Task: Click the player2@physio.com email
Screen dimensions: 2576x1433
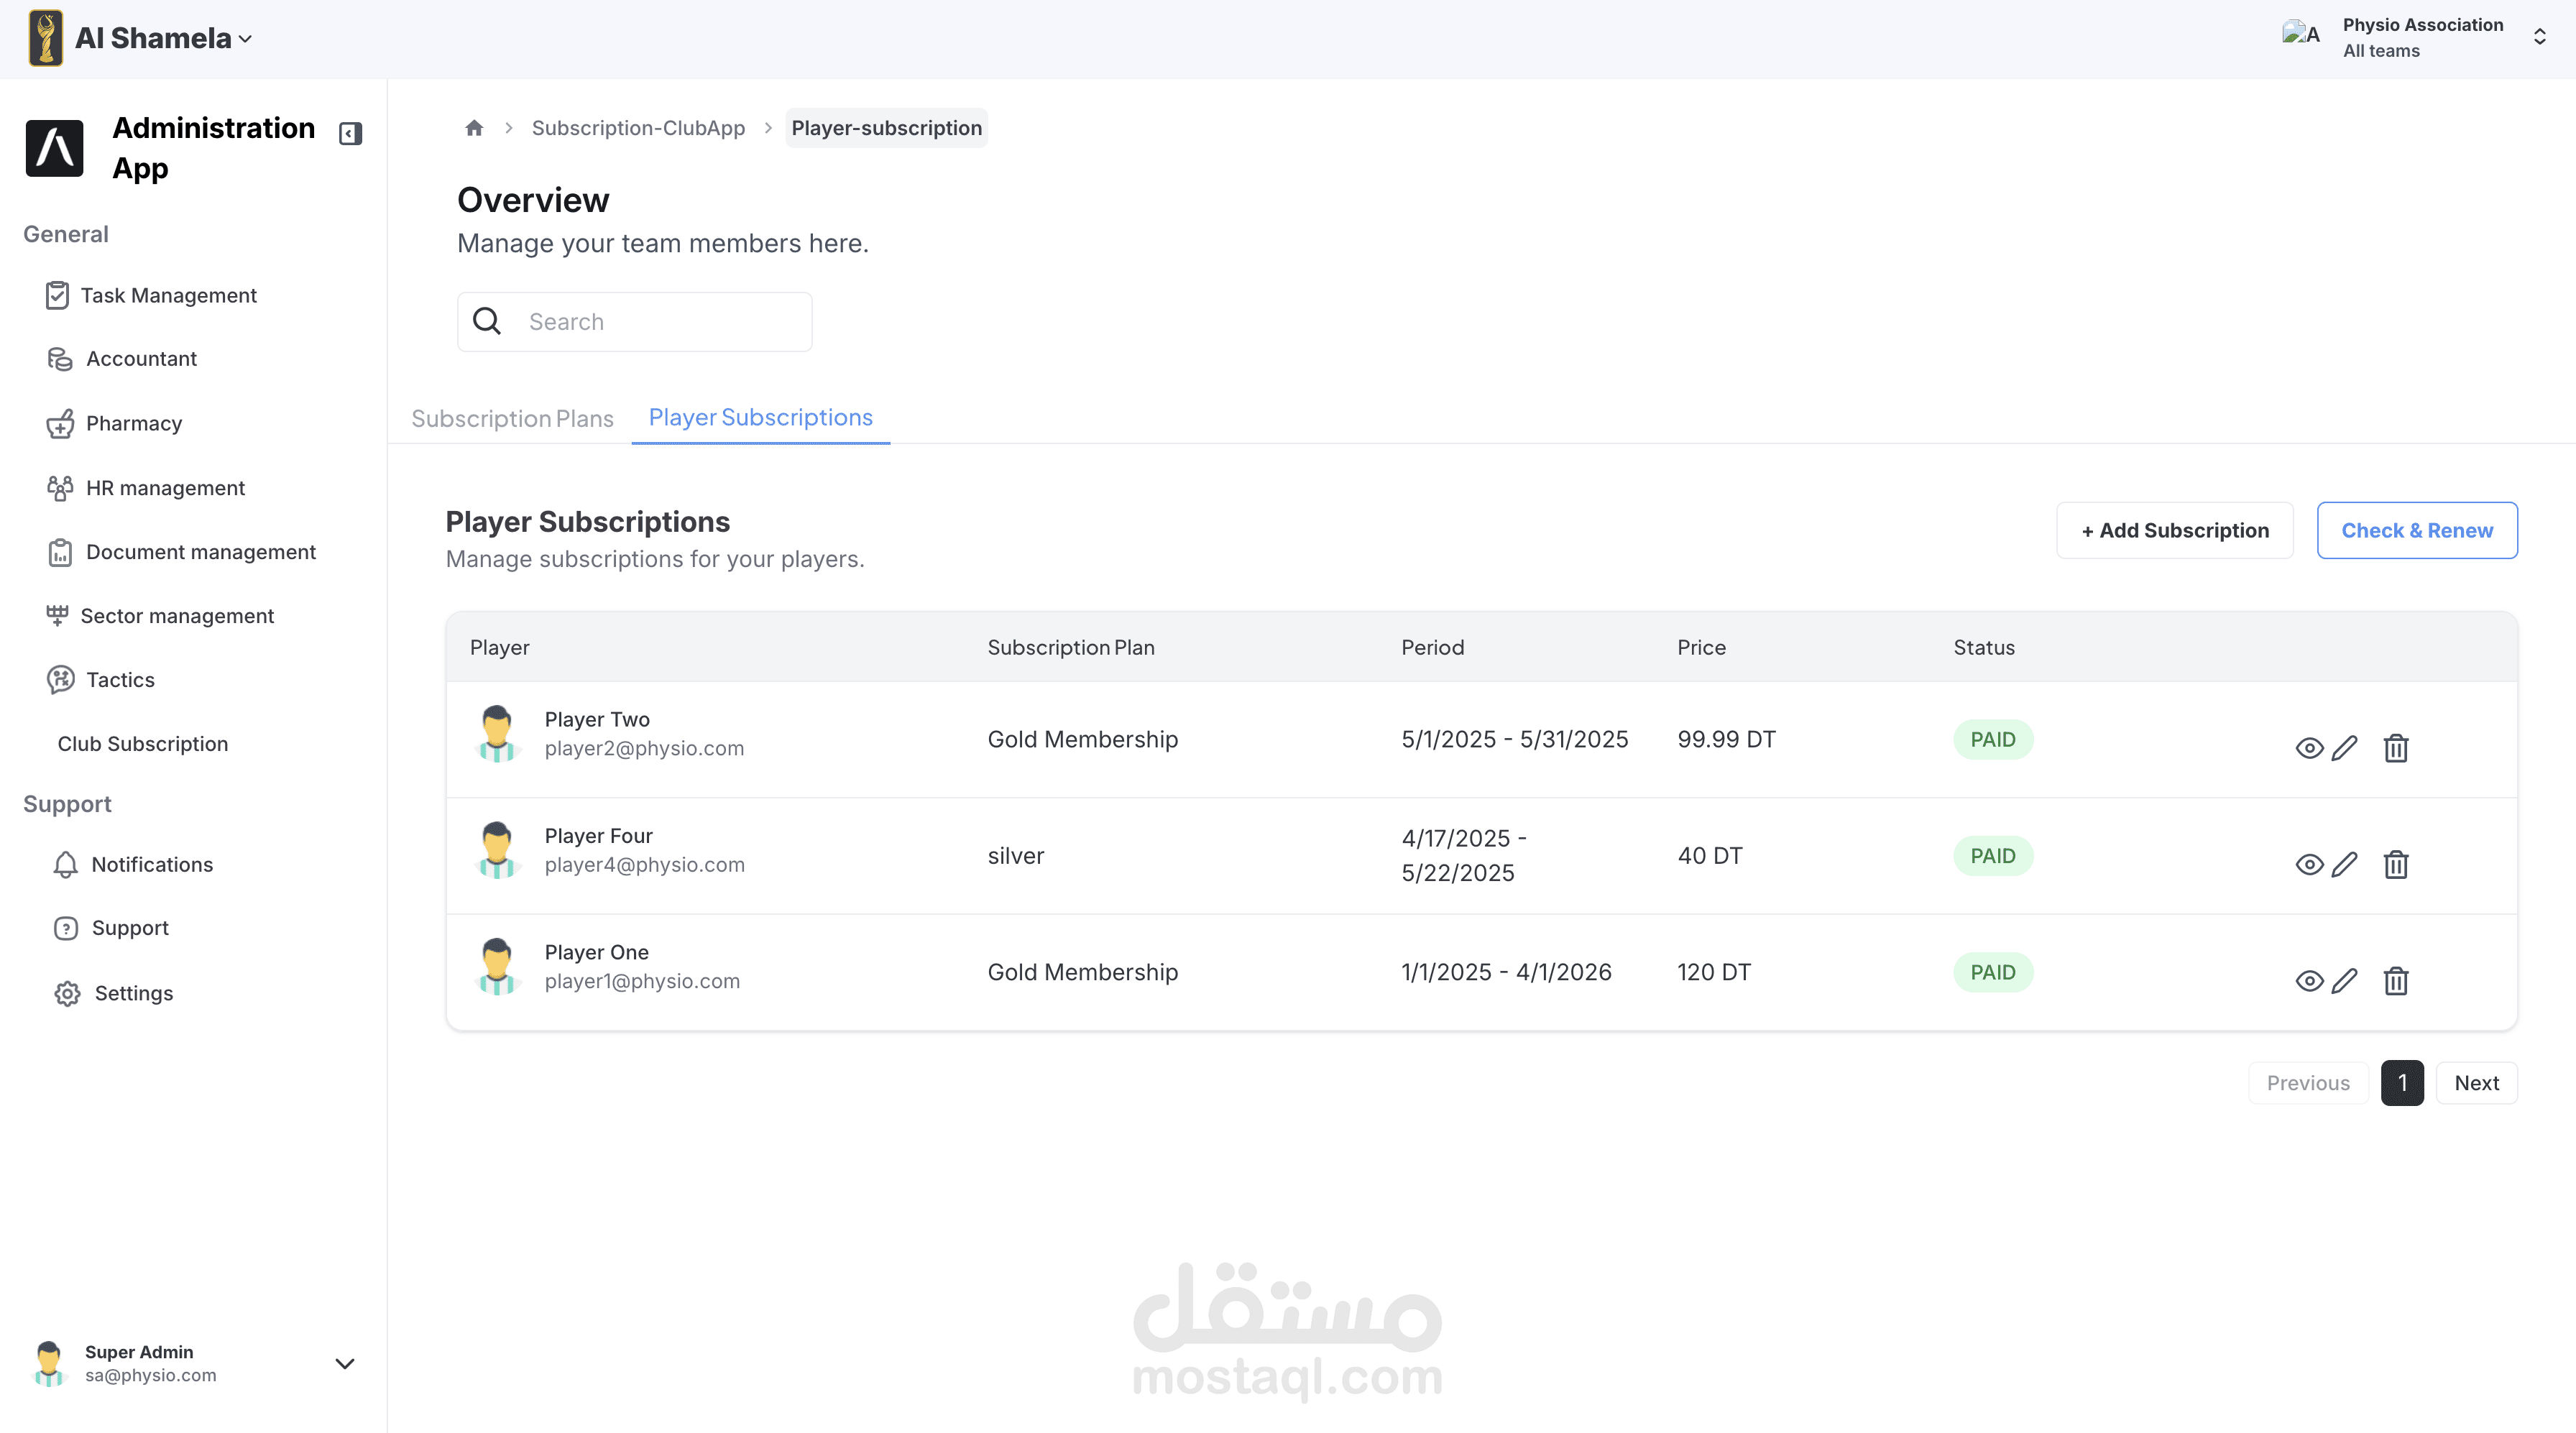Action: [644, 748]
